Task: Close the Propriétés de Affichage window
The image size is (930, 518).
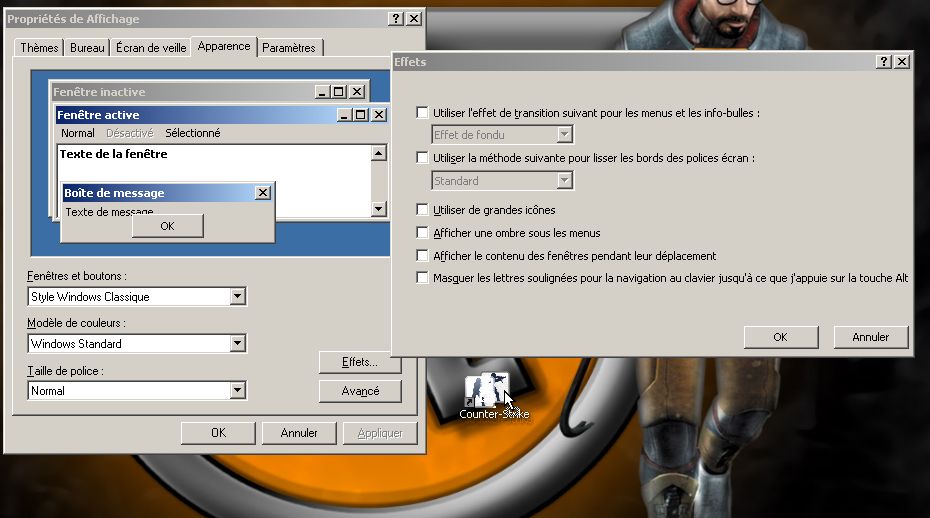Action: tap(414, 19)
